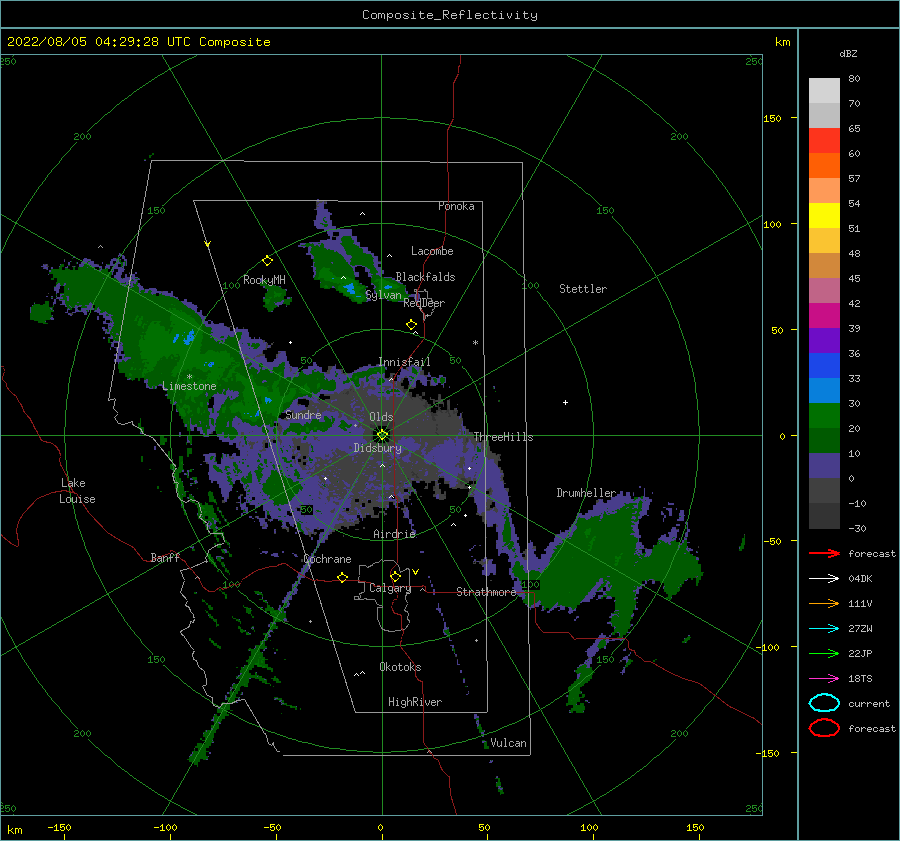
Task: Click the white 04DK arrow legend icon
Action: pos(824,578)
